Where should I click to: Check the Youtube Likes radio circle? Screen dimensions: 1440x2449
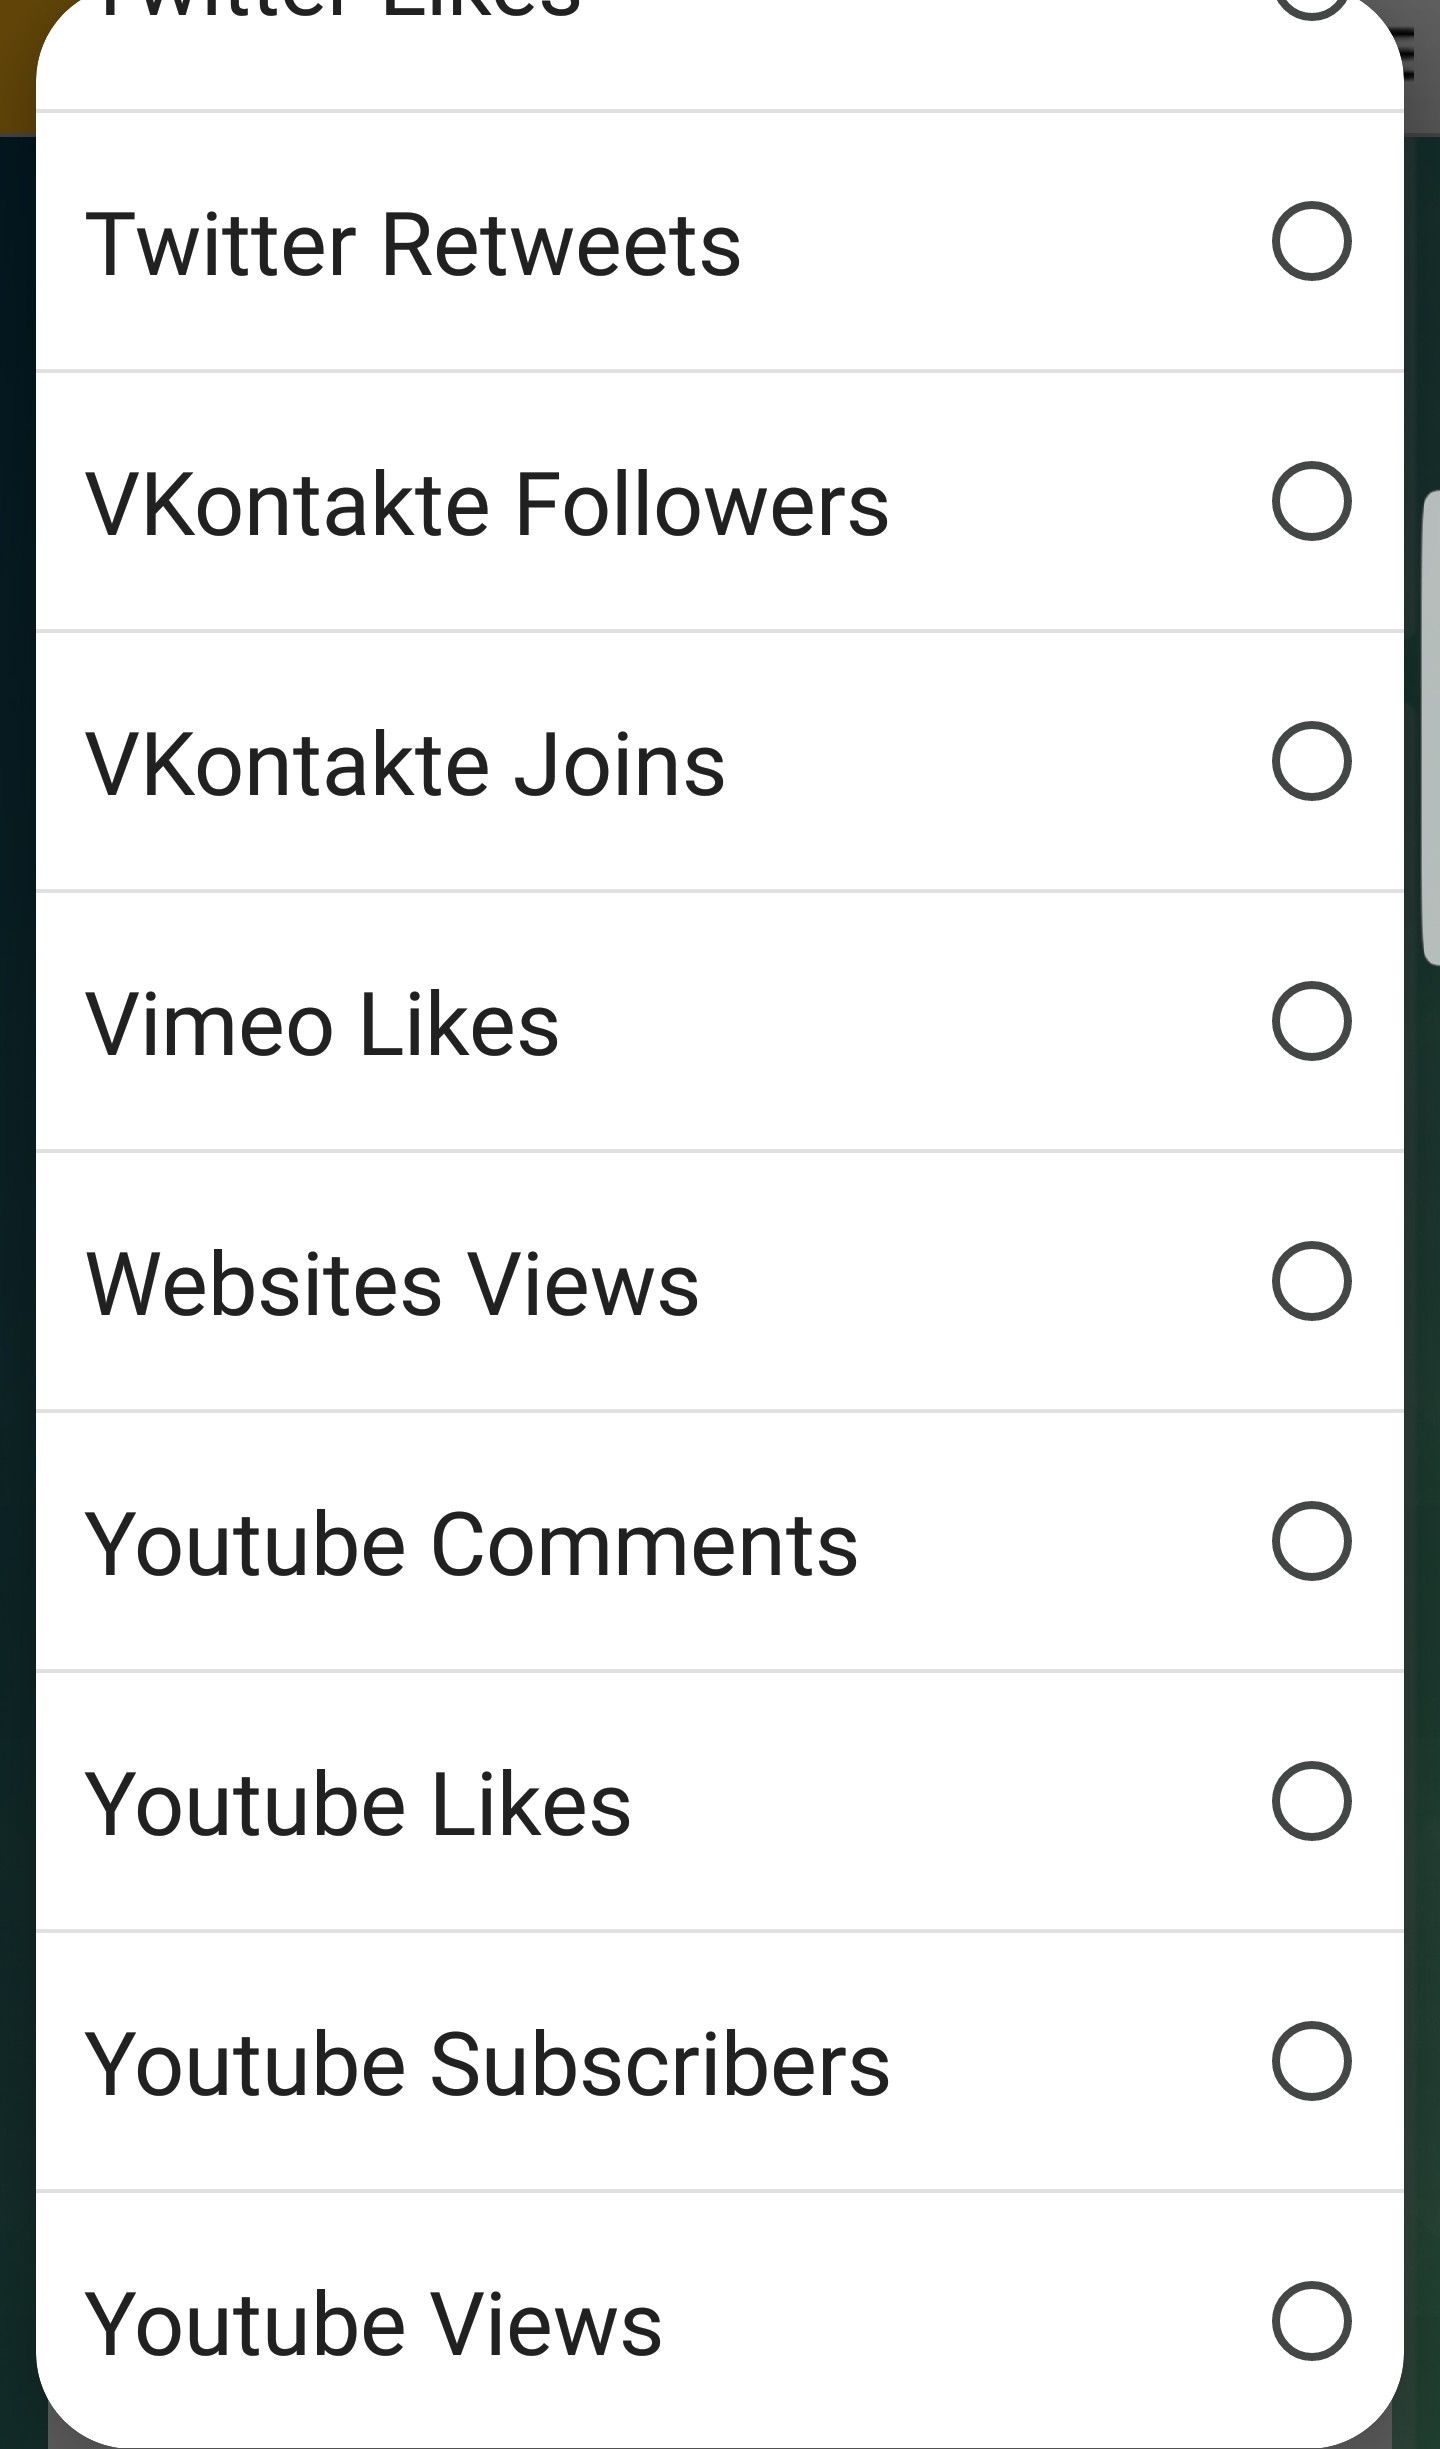[1311, 1801]
